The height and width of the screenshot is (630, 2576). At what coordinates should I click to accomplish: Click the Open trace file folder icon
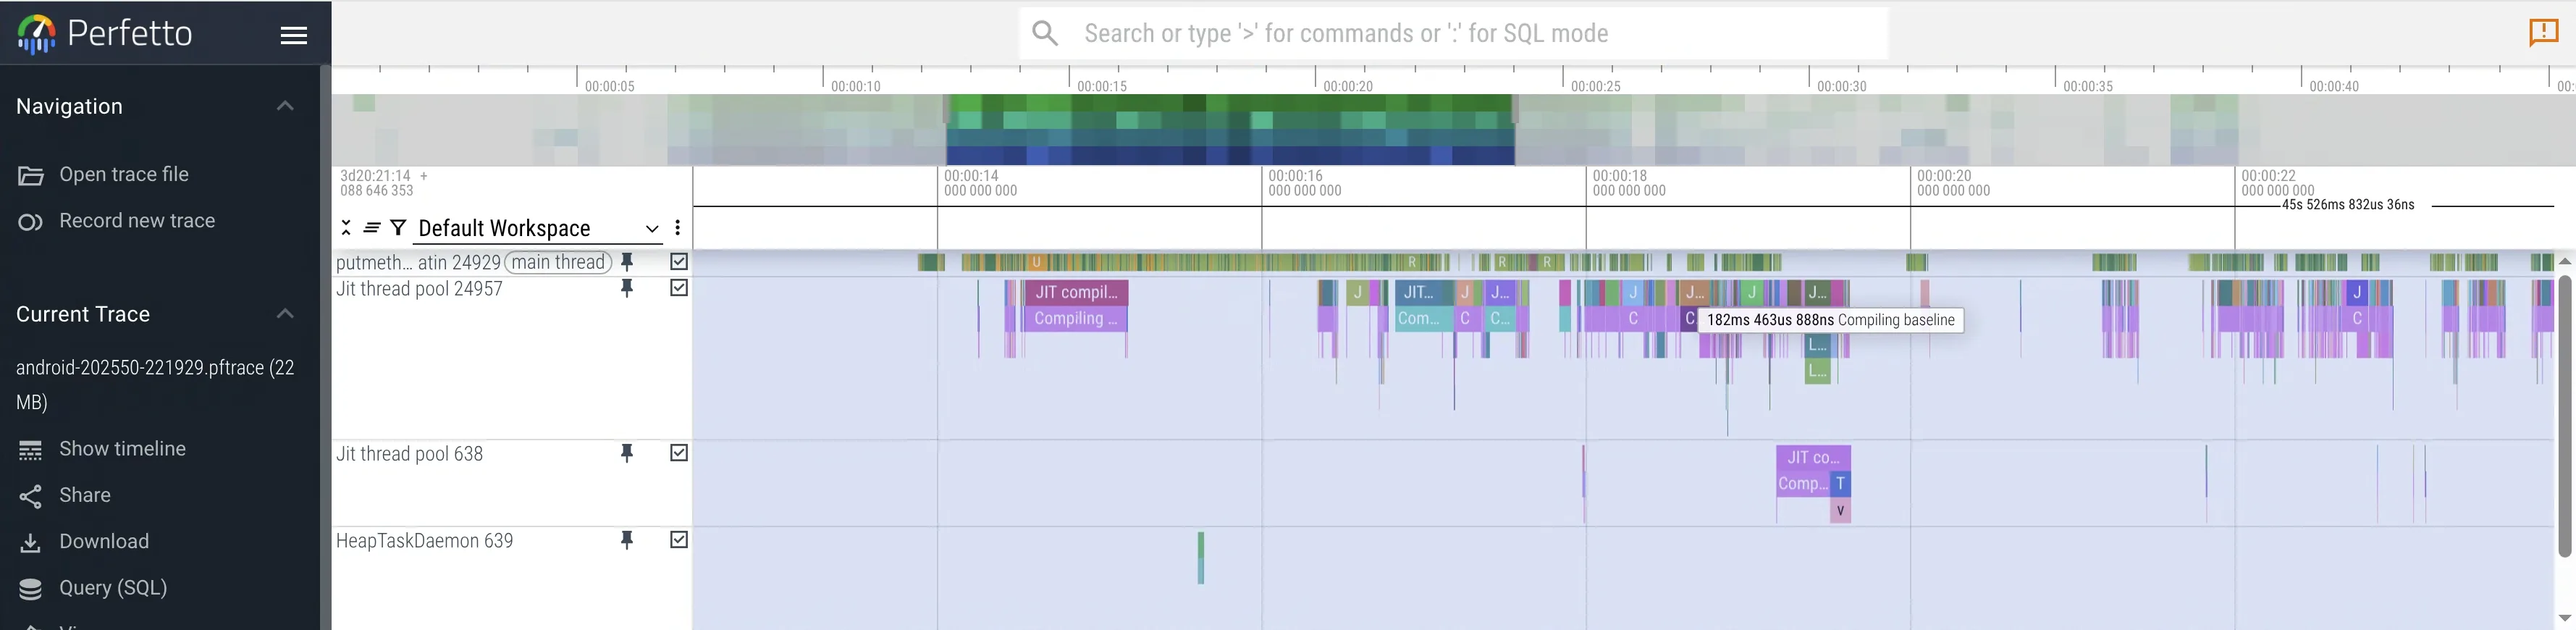pos(31,176)
